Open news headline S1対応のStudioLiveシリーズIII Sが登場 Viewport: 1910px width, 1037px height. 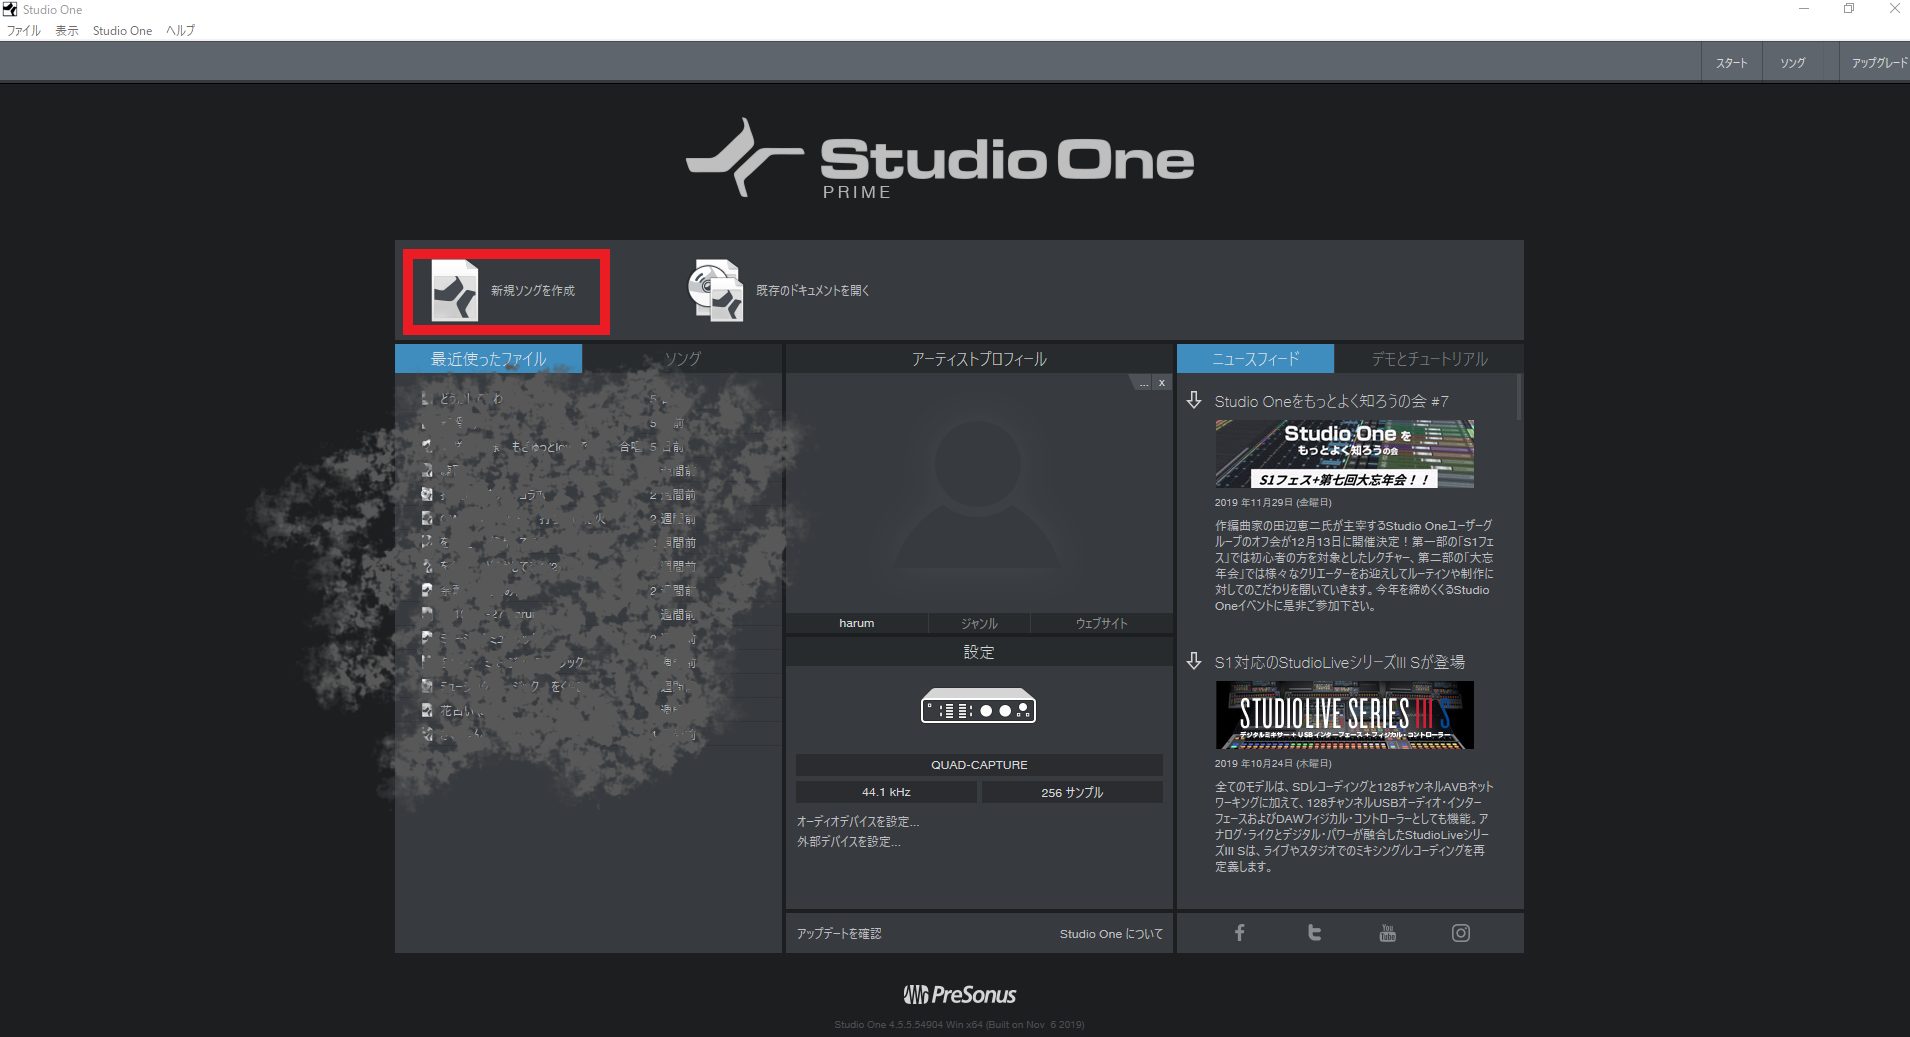pyautogui.click(x=1339, y=662)
